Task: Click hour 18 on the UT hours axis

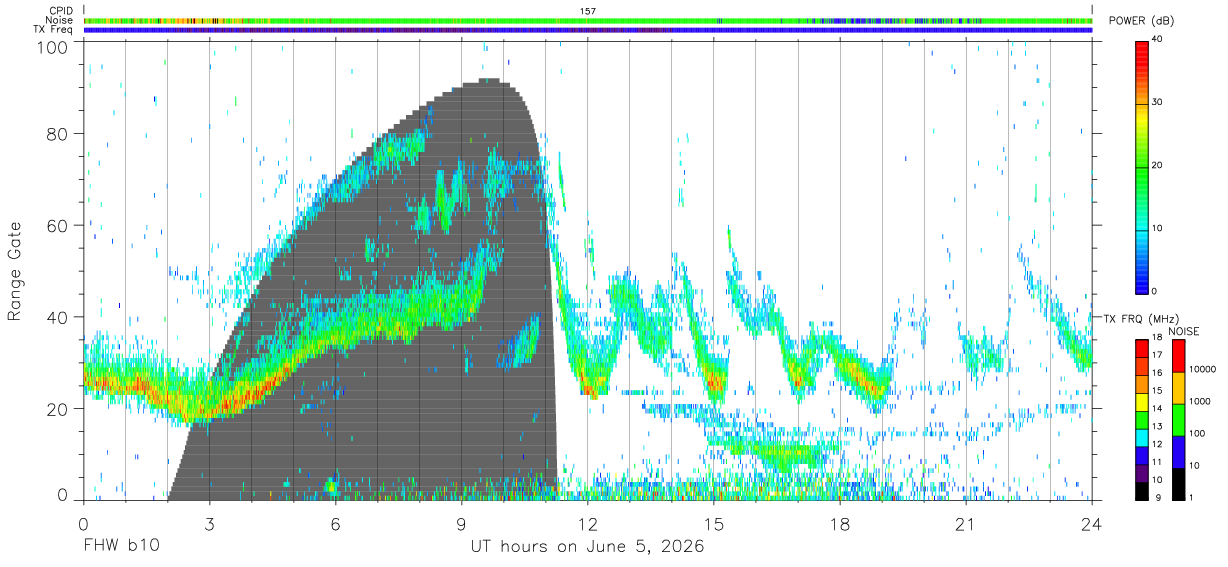Action: tap(840, 524)
